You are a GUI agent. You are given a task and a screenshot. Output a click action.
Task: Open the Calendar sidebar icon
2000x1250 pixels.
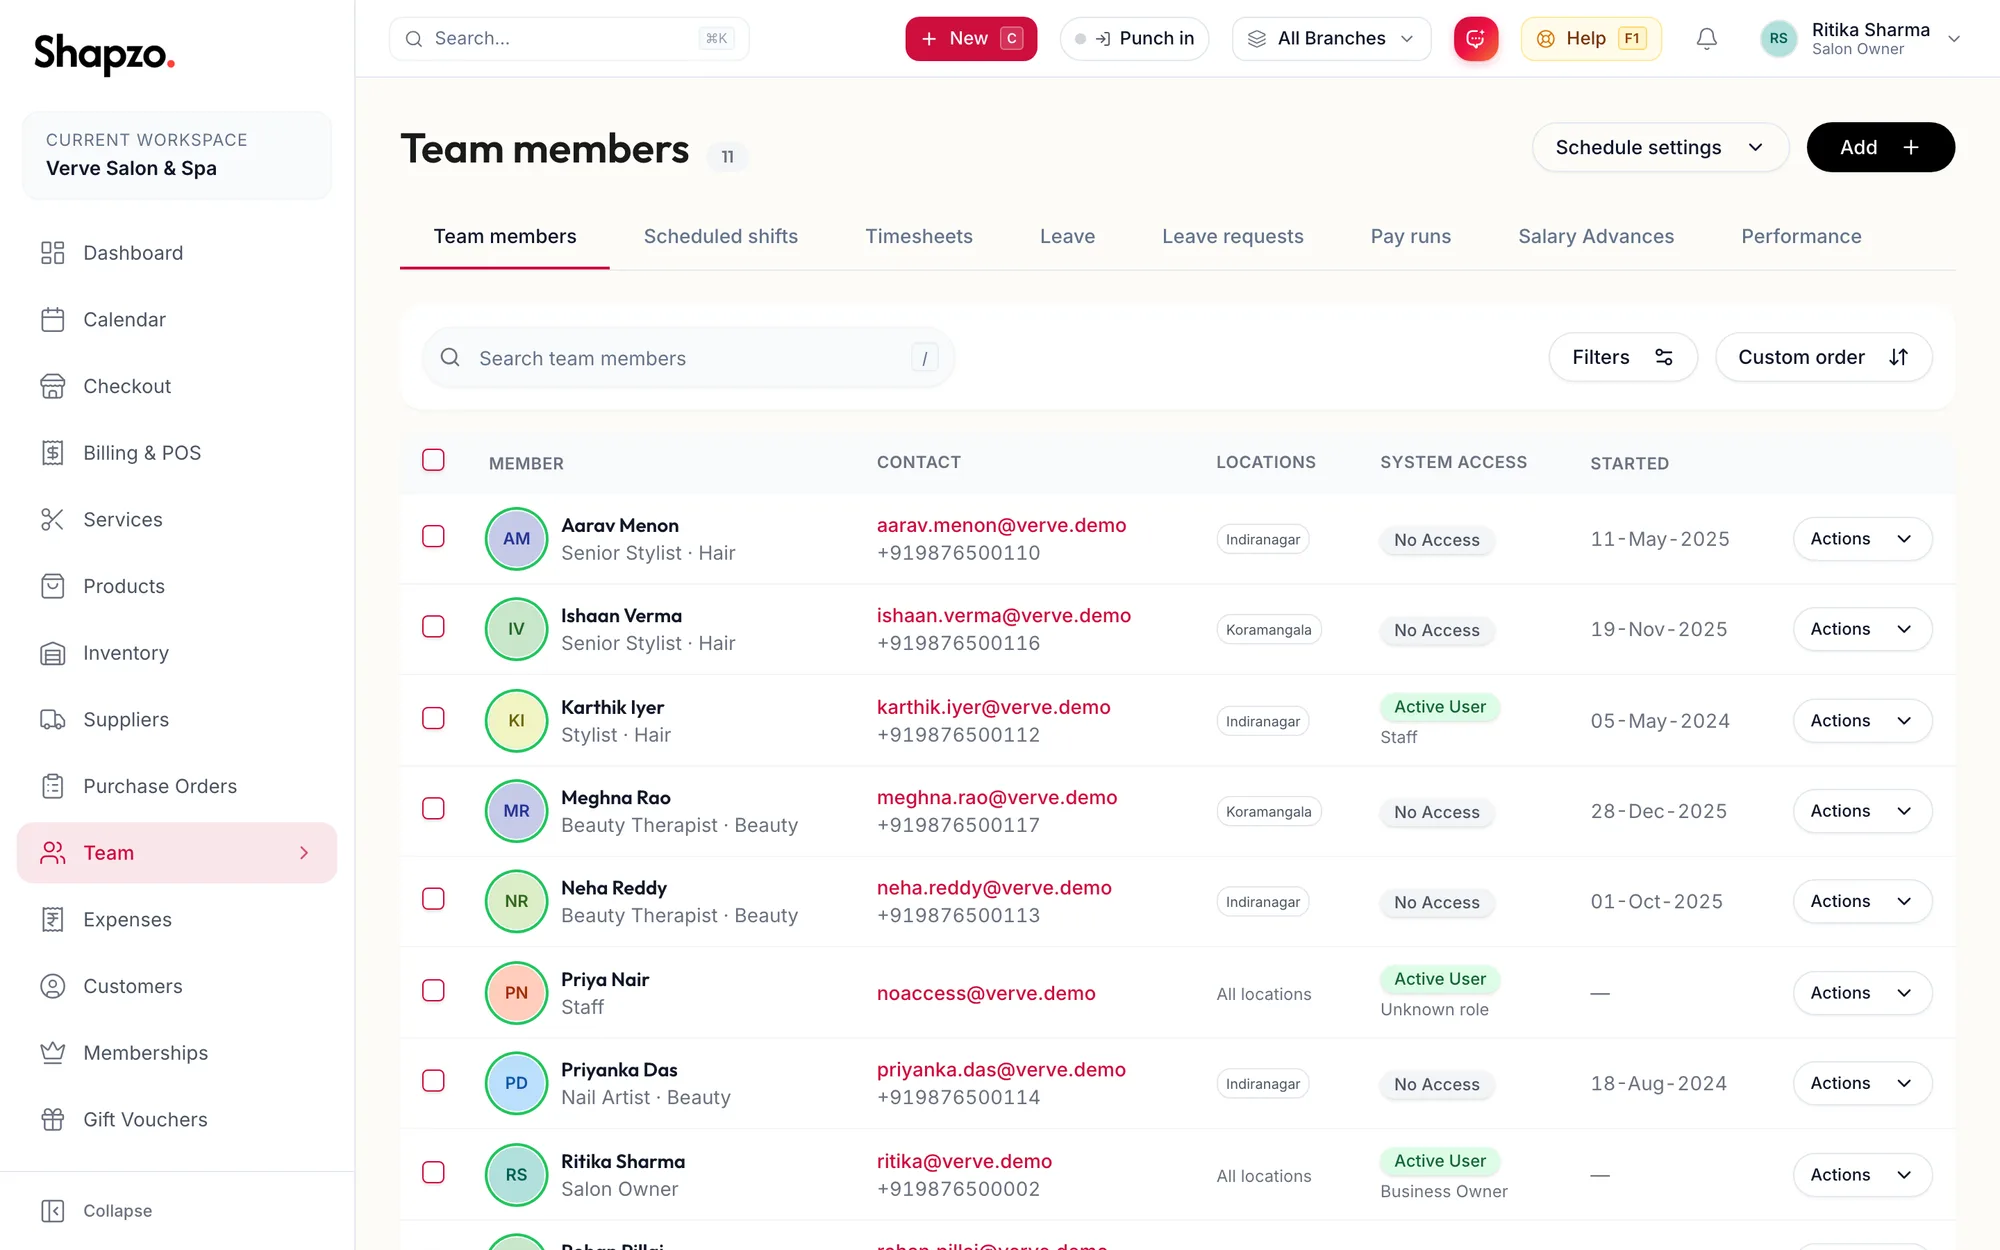point(53,320)
